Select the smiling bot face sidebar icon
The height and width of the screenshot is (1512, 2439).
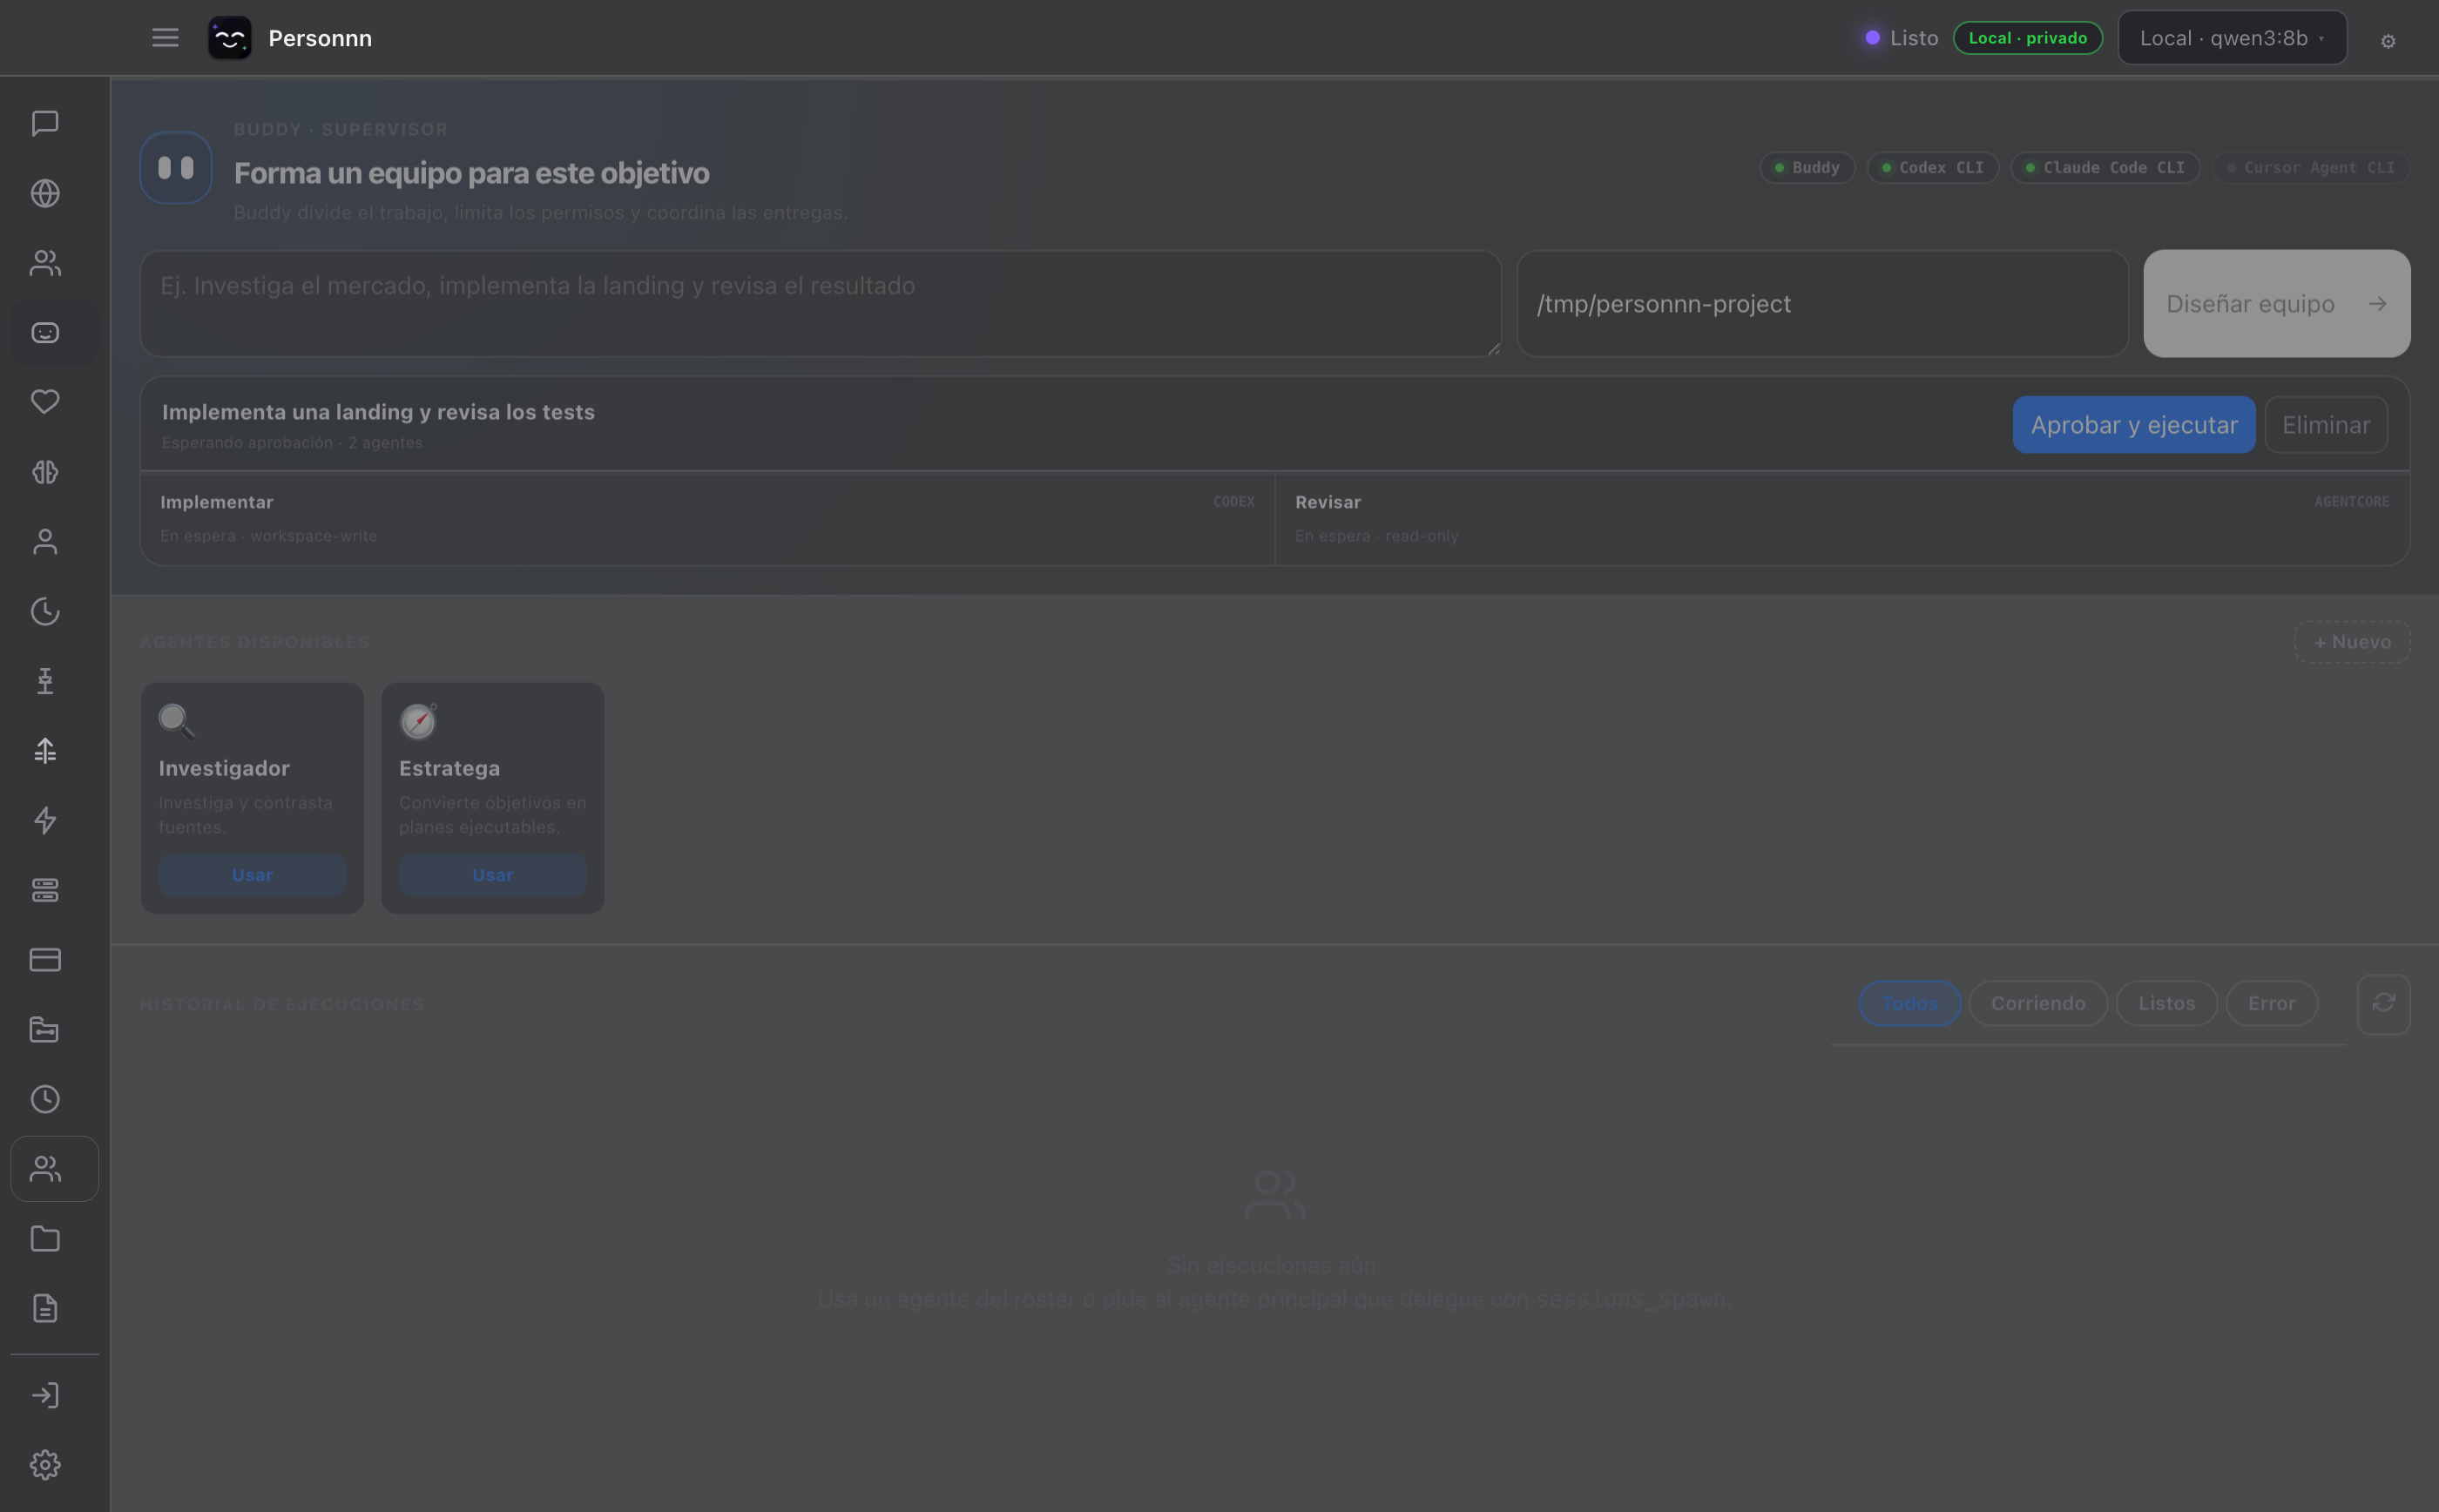[45, 333]
